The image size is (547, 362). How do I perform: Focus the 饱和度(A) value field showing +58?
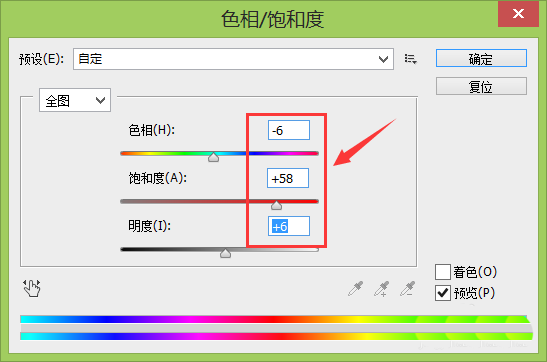coord(288,178)
